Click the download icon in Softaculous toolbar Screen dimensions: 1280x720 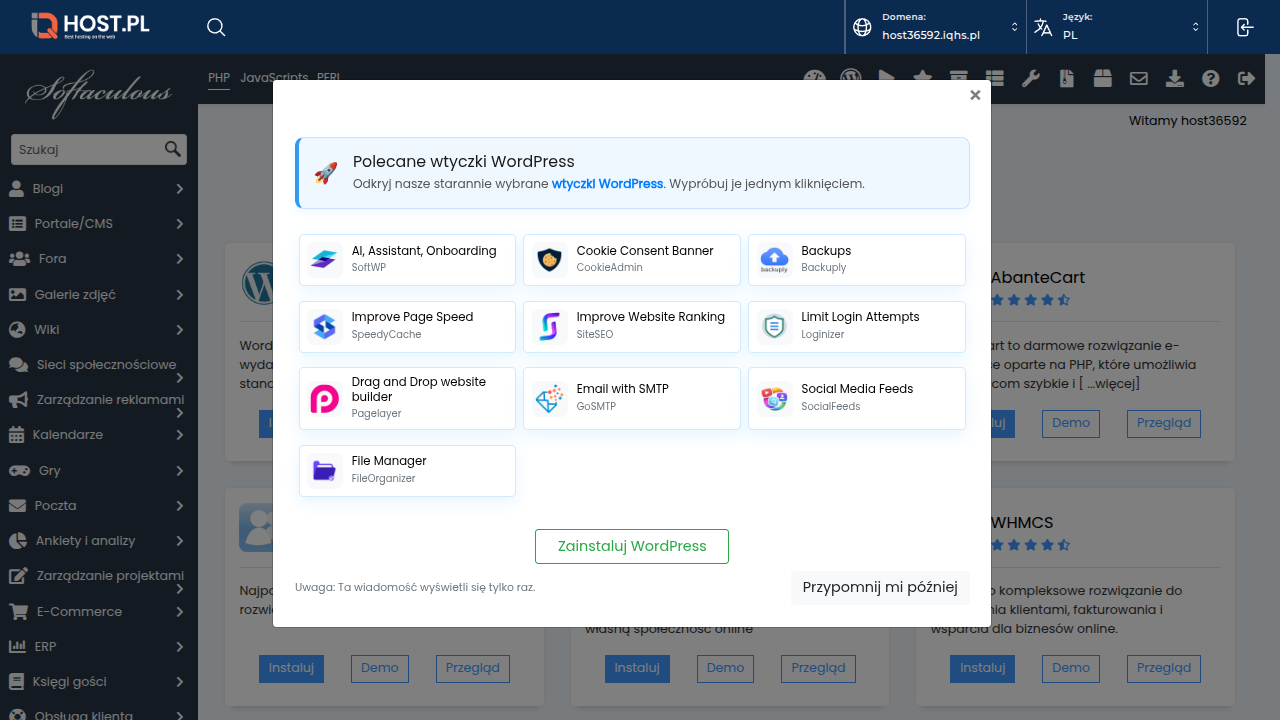[x=1175, y=78]
